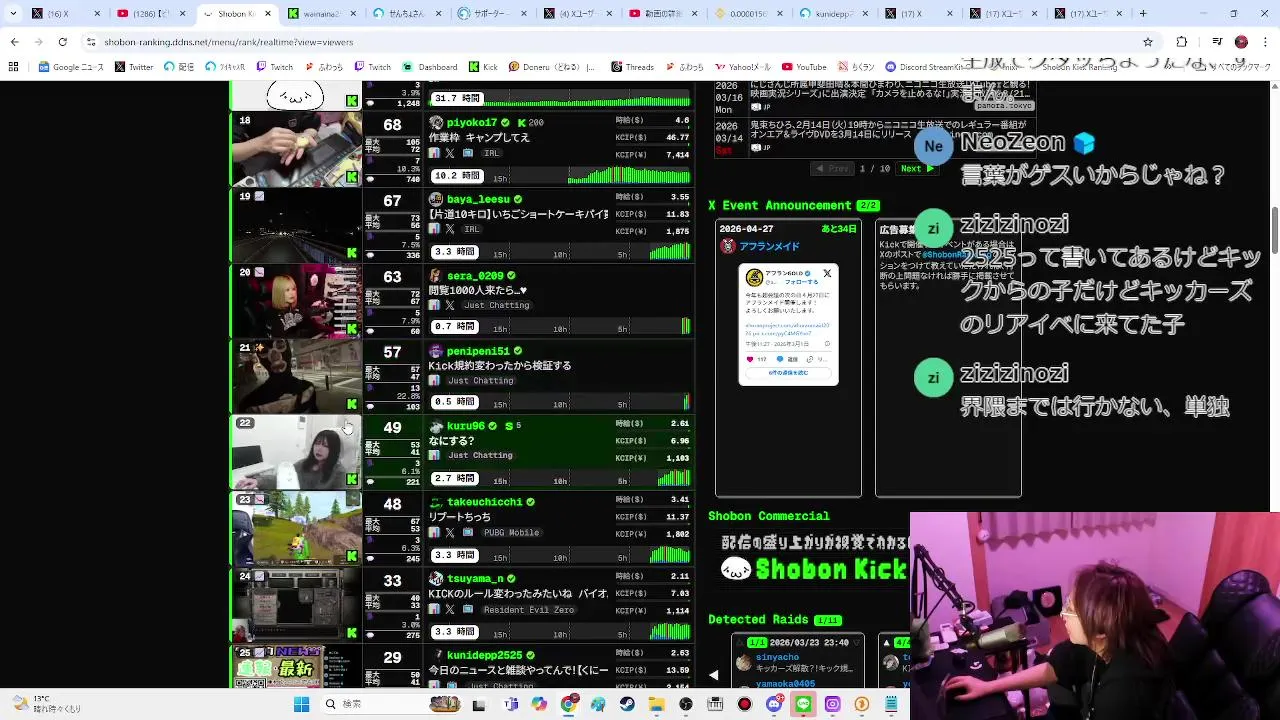1280x720 pixels.
Task: Click the Resident Evil Zero category tag
Action: tap(528, 609)
